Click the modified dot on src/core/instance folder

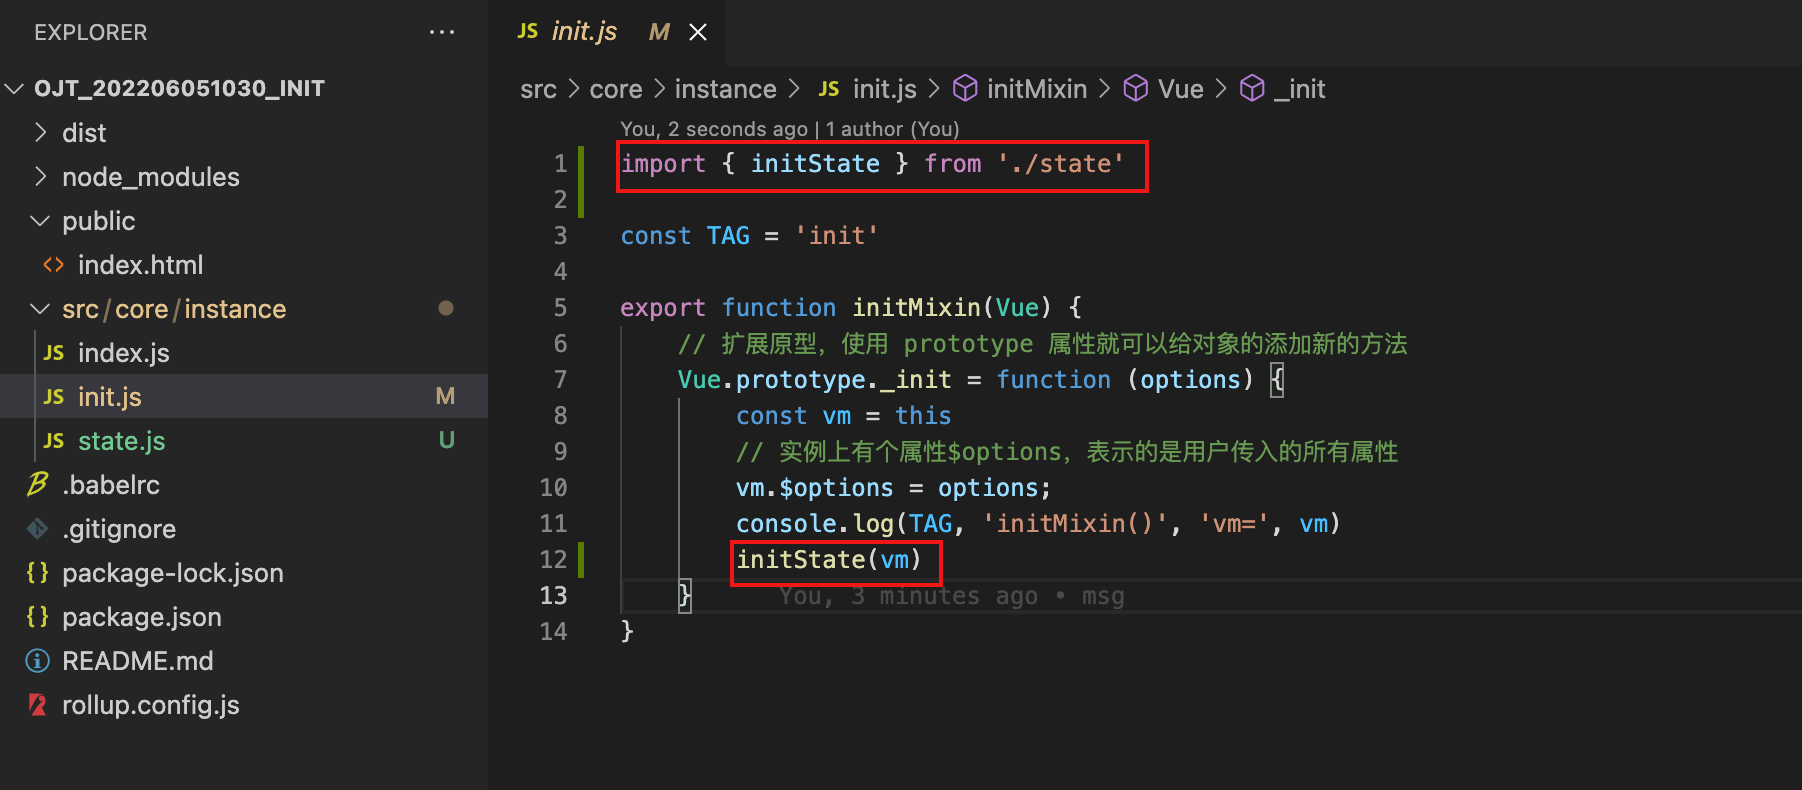click(446, 308)
